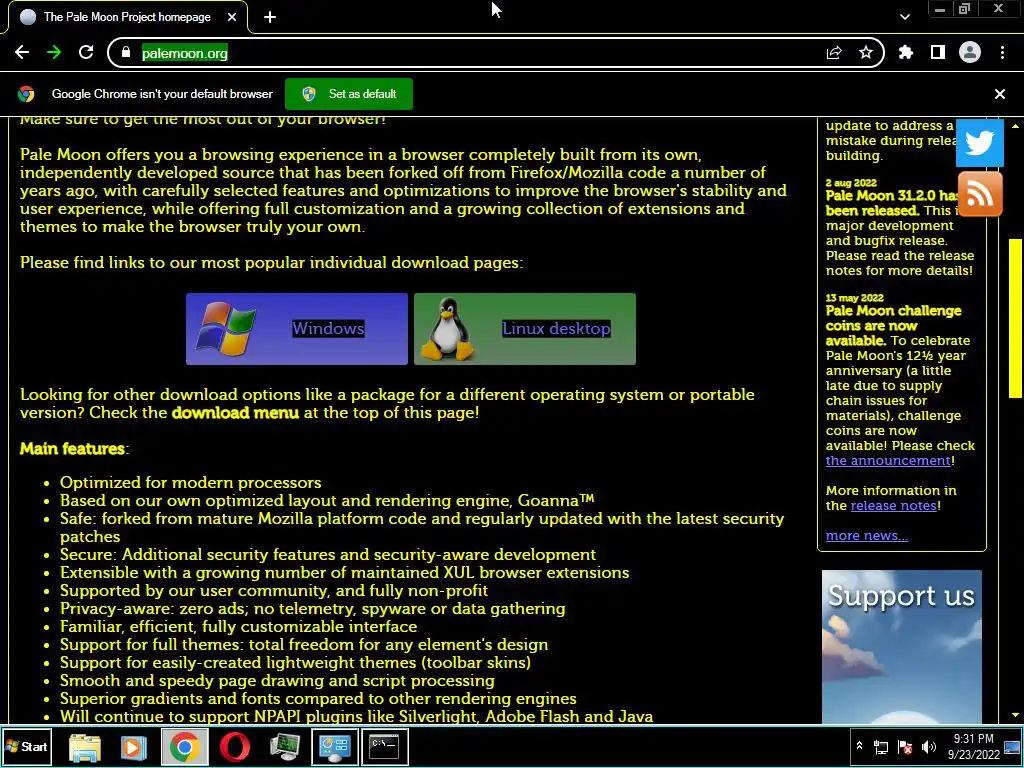Image resolution: width=1024 pixels, height=768 pixels.
Task: Open the Action Center flag icon
Action: 905,747
